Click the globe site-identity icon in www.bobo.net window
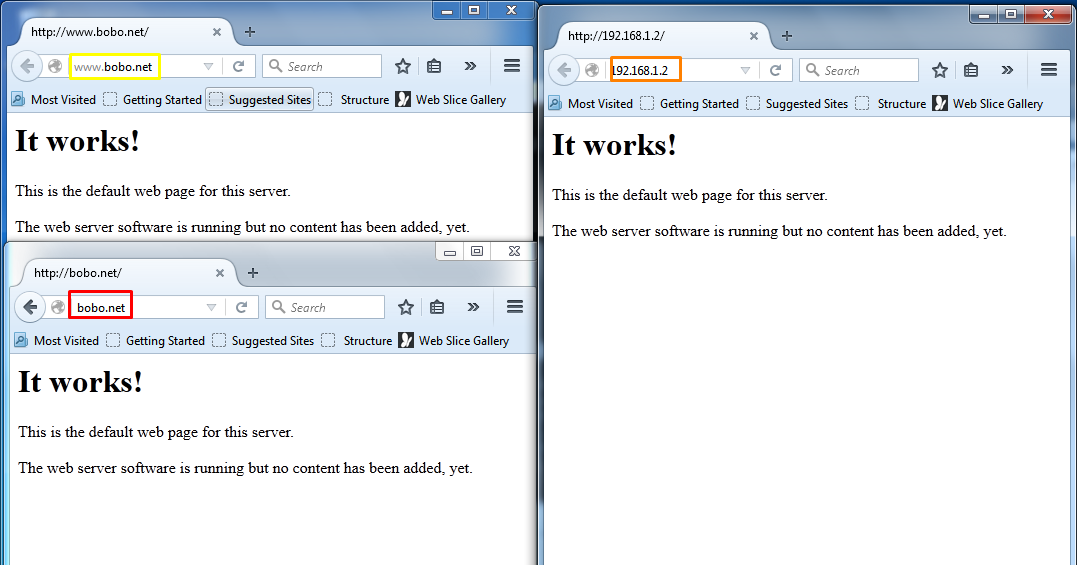Image resolution: width=1077 pixels, height=565 pixels. tap(55, 67)
